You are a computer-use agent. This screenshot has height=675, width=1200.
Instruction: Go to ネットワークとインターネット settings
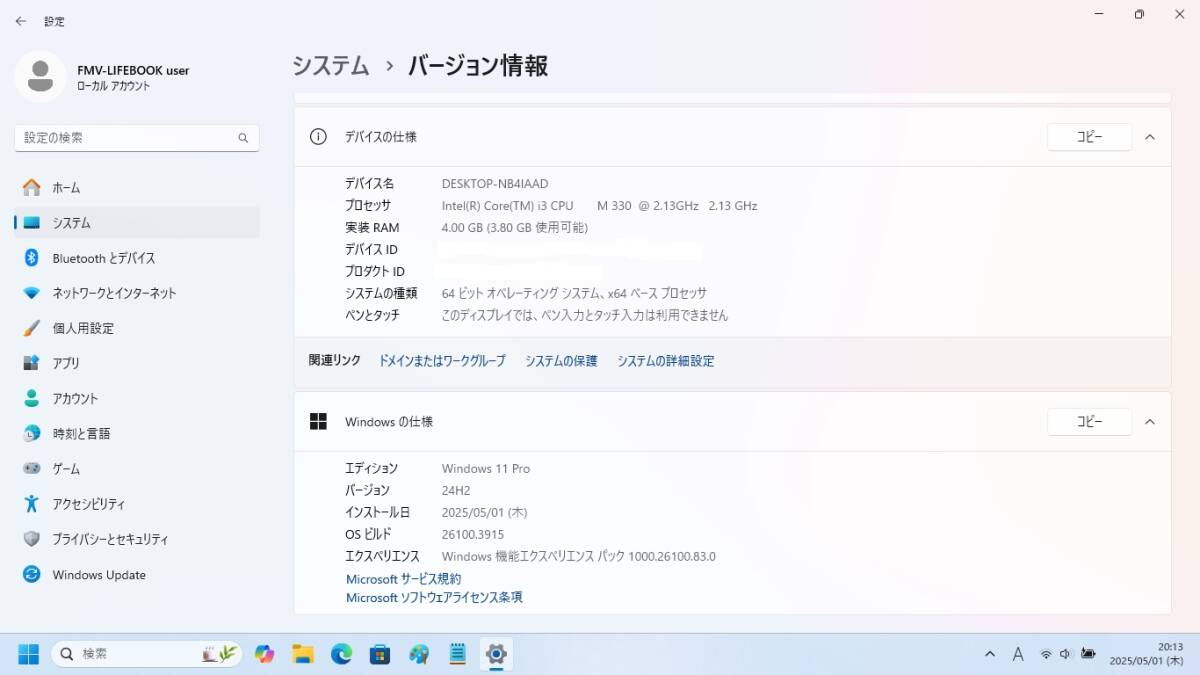click(x=137, y=293)
